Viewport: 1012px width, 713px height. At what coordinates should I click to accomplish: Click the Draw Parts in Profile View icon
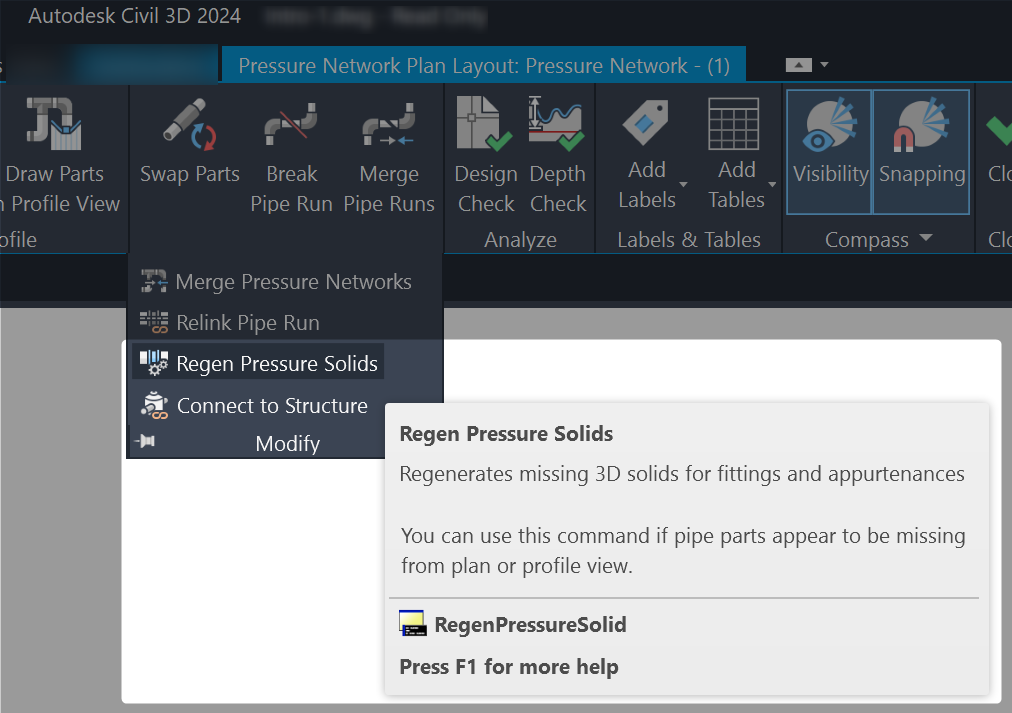pos(54,123)
